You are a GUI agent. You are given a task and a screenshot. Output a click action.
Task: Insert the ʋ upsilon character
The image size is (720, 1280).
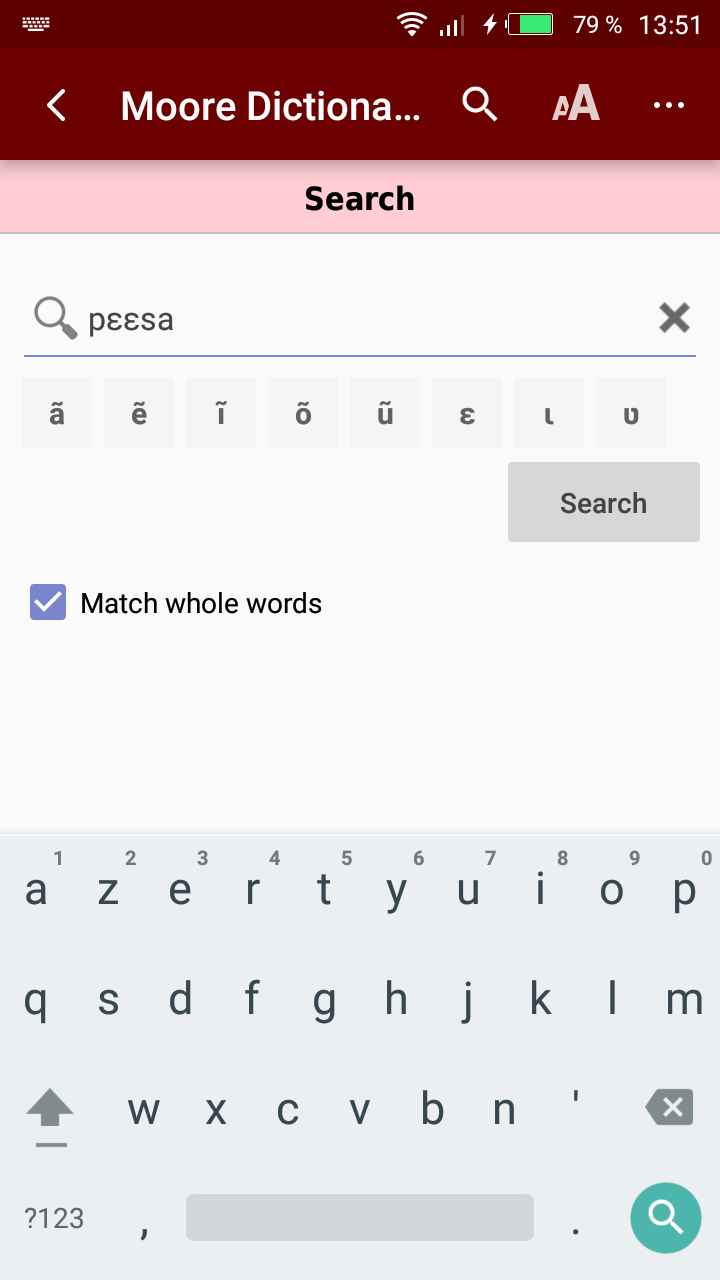(x=631, y=413)
